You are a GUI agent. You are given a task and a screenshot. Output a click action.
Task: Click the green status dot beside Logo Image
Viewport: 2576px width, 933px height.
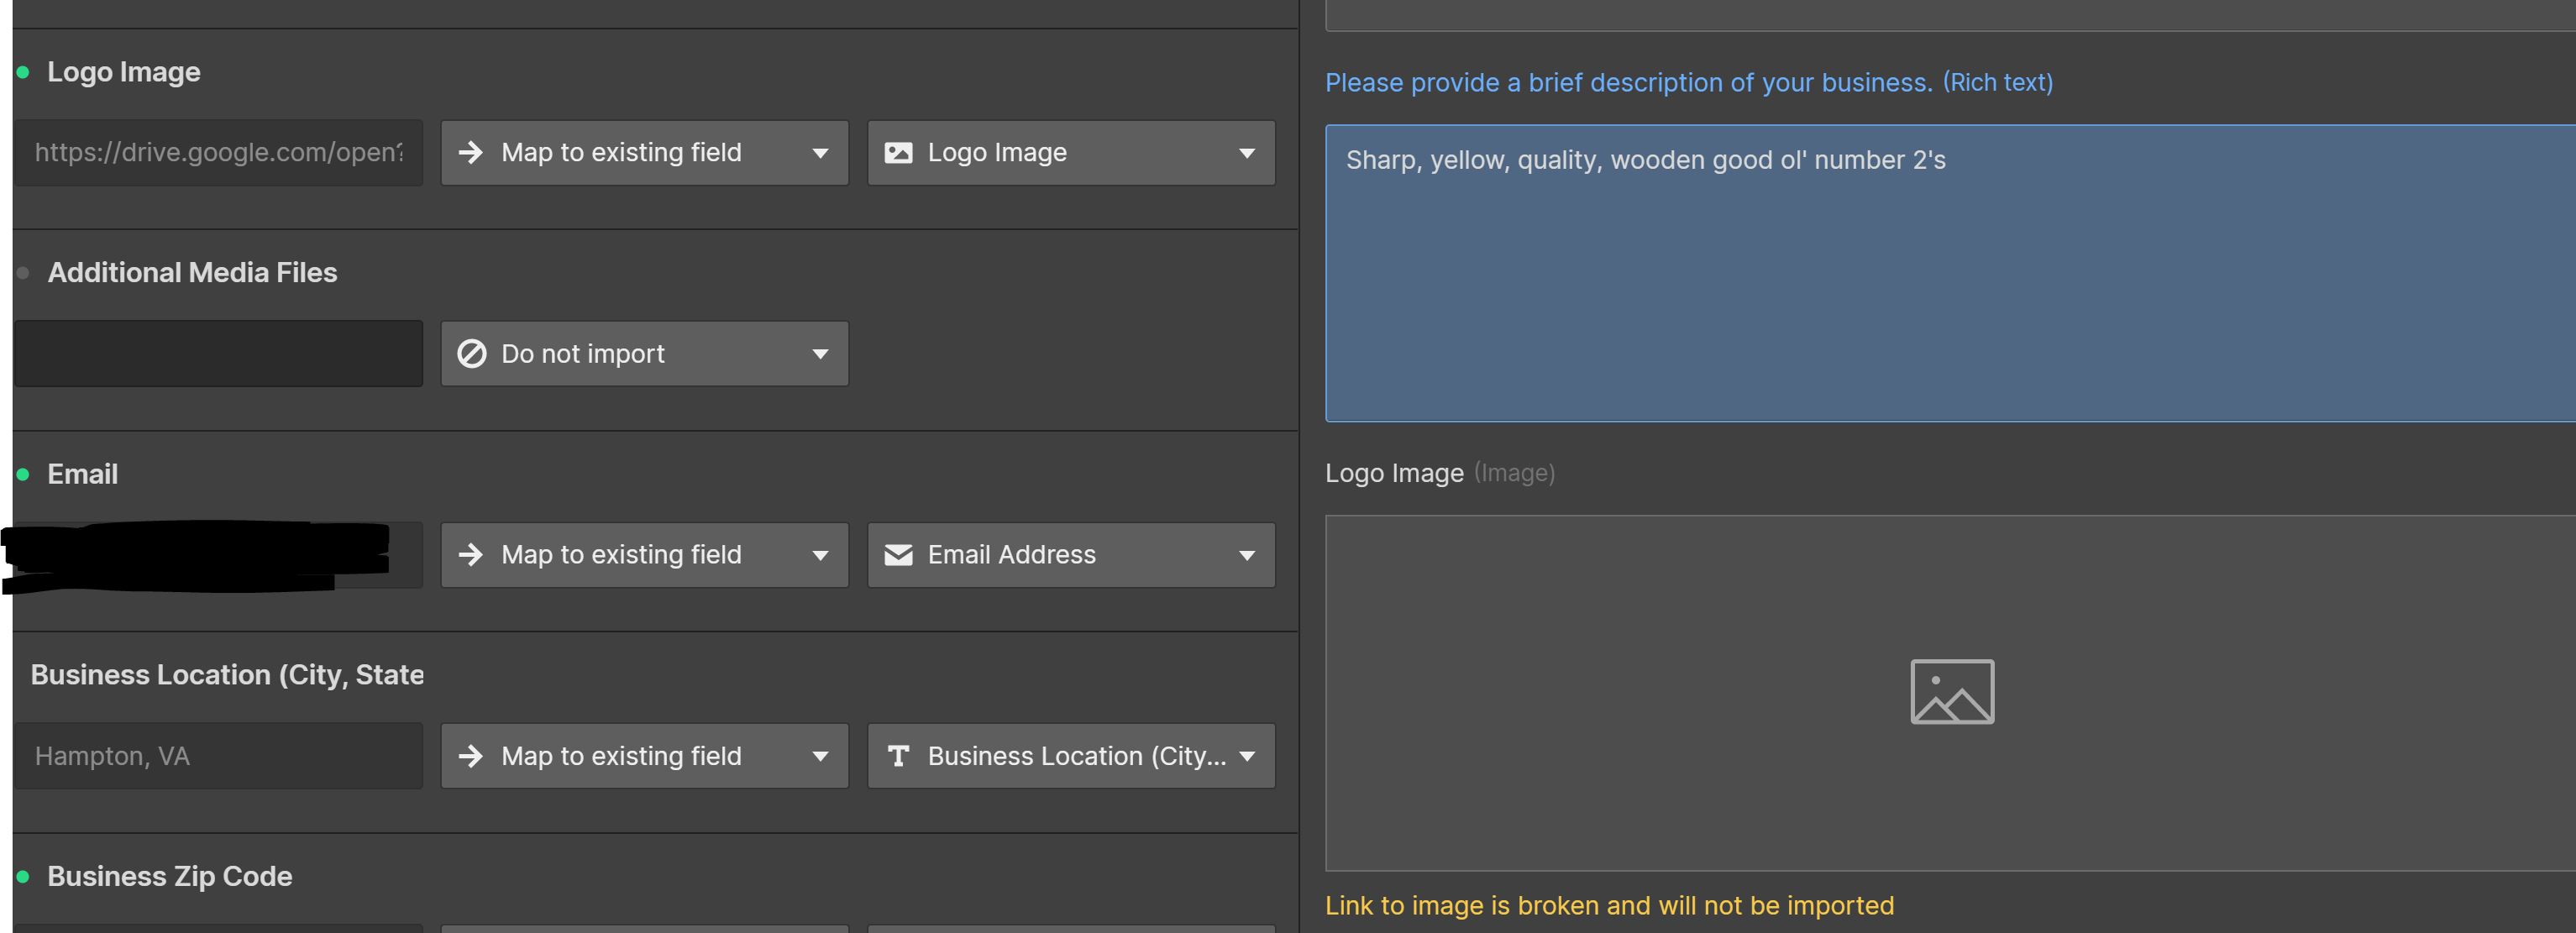[23, 73]
